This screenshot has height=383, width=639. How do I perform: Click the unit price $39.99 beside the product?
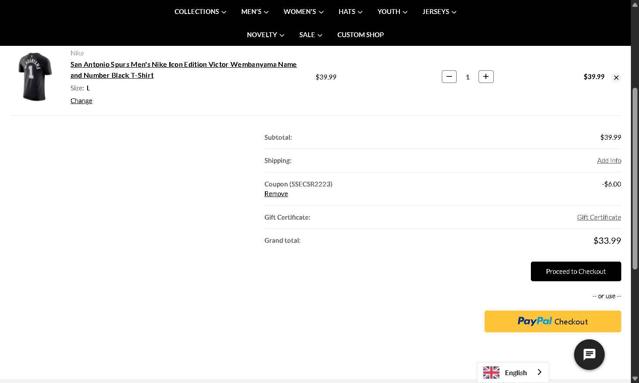[x=326, y=77]
